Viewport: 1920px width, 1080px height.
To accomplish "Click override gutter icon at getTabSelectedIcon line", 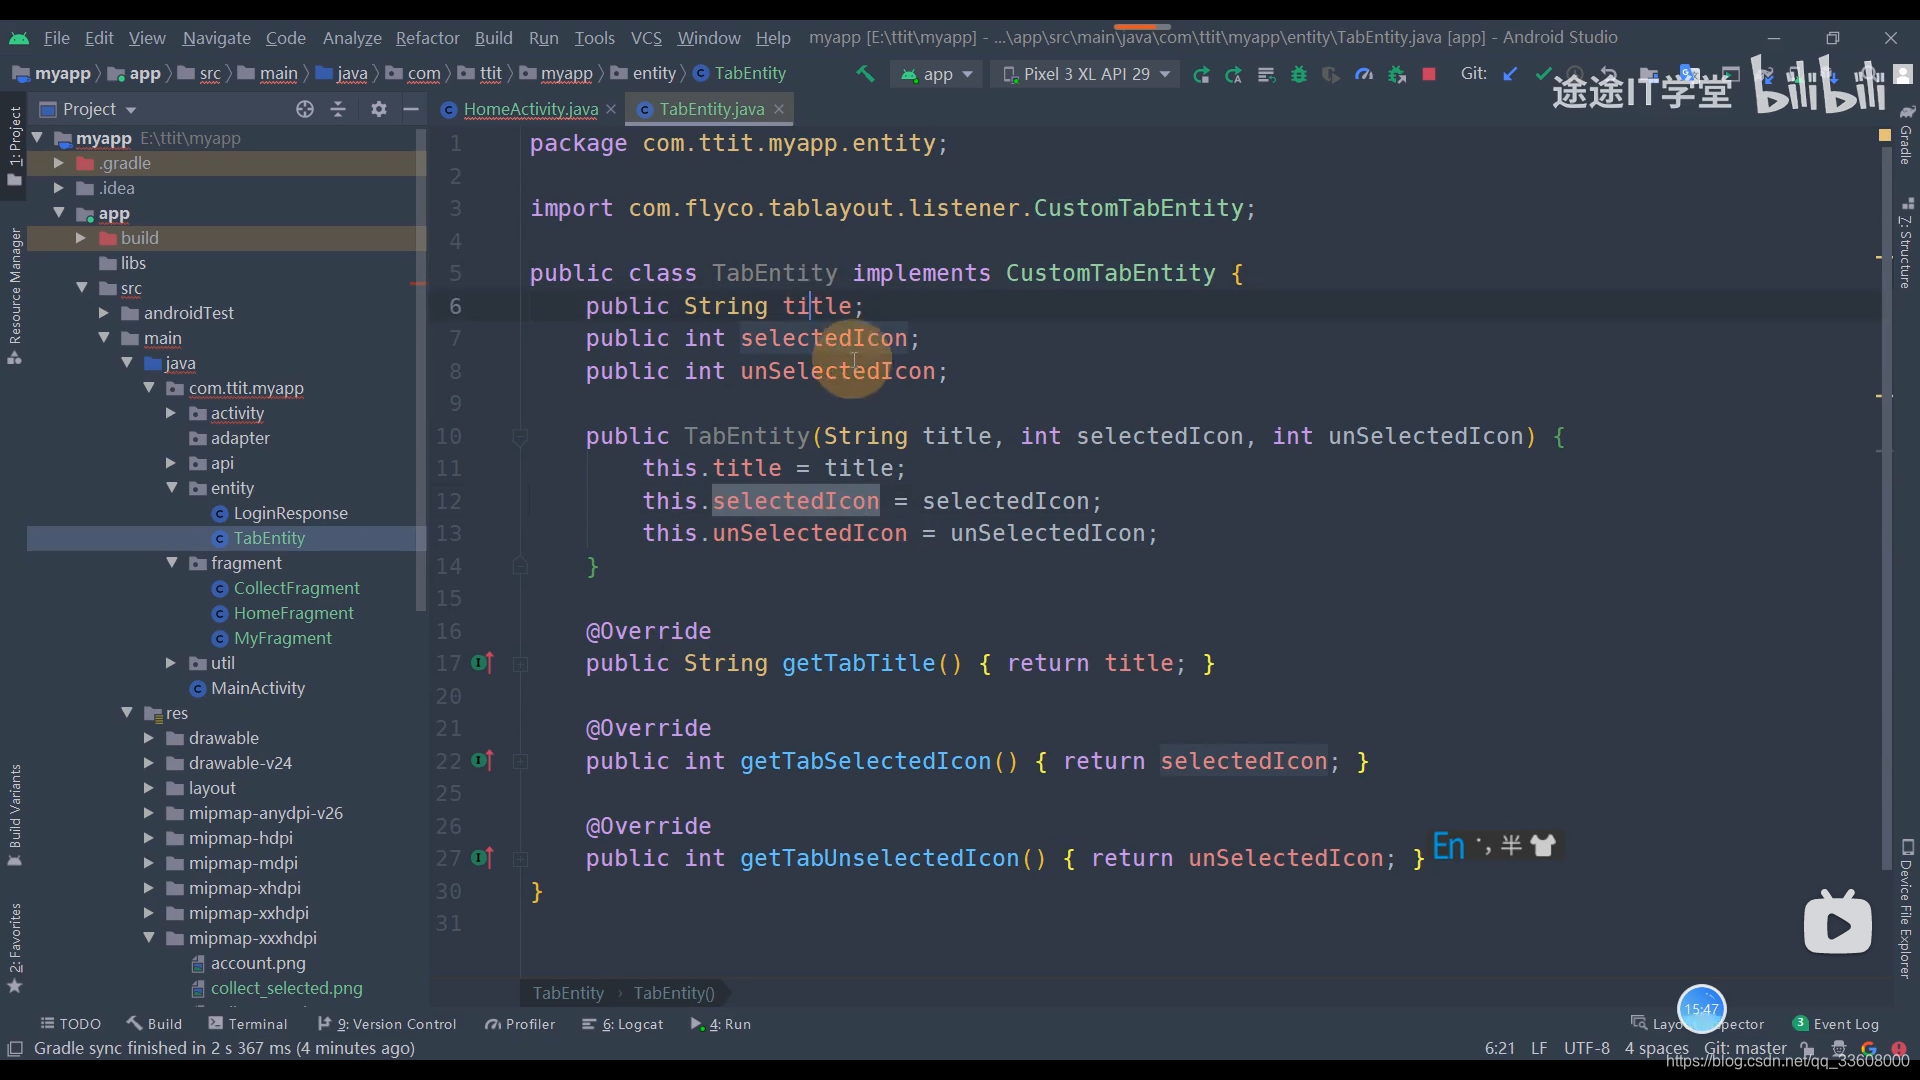I will (482, 761).
